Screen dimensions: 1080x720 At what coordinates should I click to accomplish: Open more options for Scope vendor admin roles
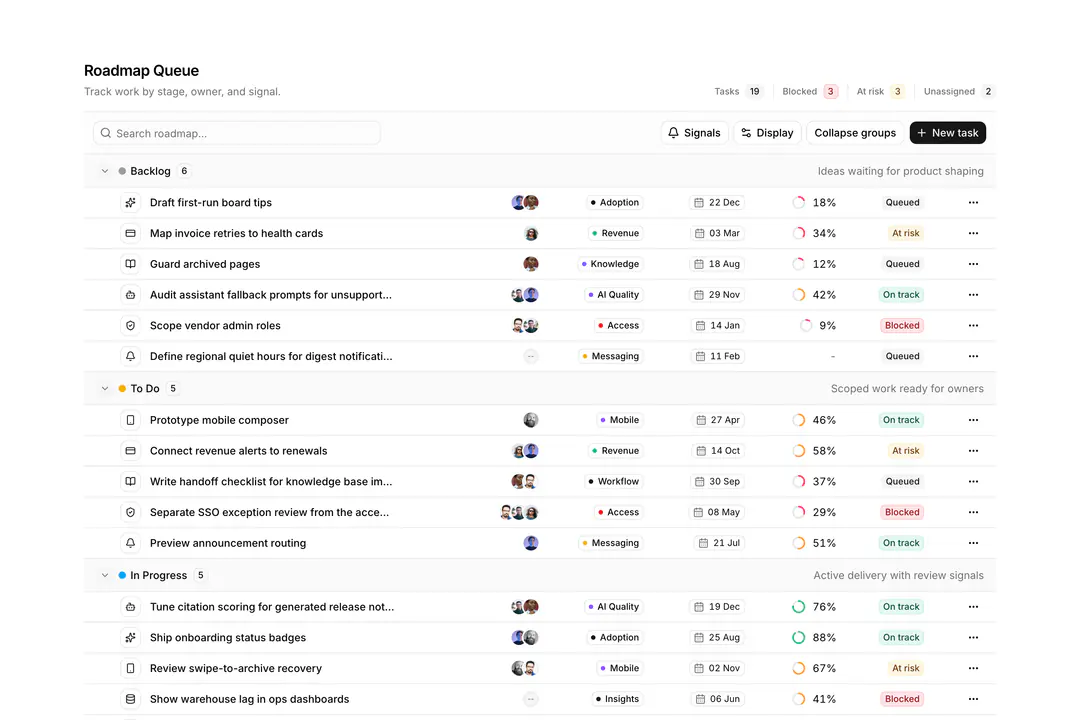pyautogui.click(x=973, y=325)
